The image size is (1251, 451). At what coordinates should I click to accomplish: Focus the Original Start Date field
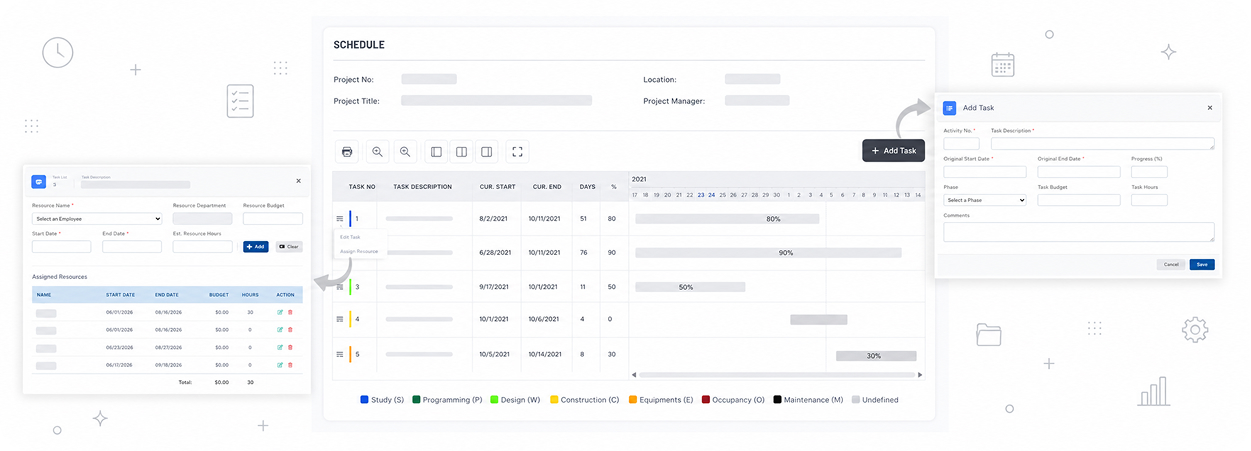985,172
